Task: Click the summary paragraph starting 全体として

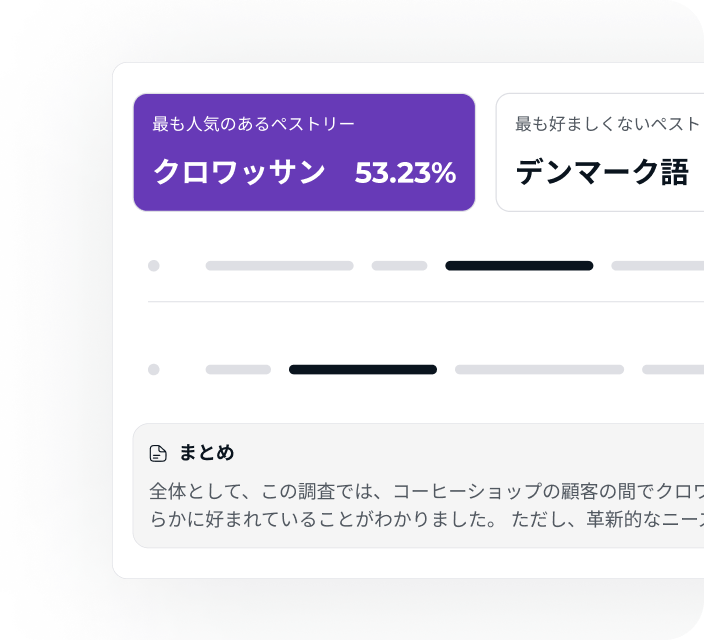Action: tap(427, 505)
